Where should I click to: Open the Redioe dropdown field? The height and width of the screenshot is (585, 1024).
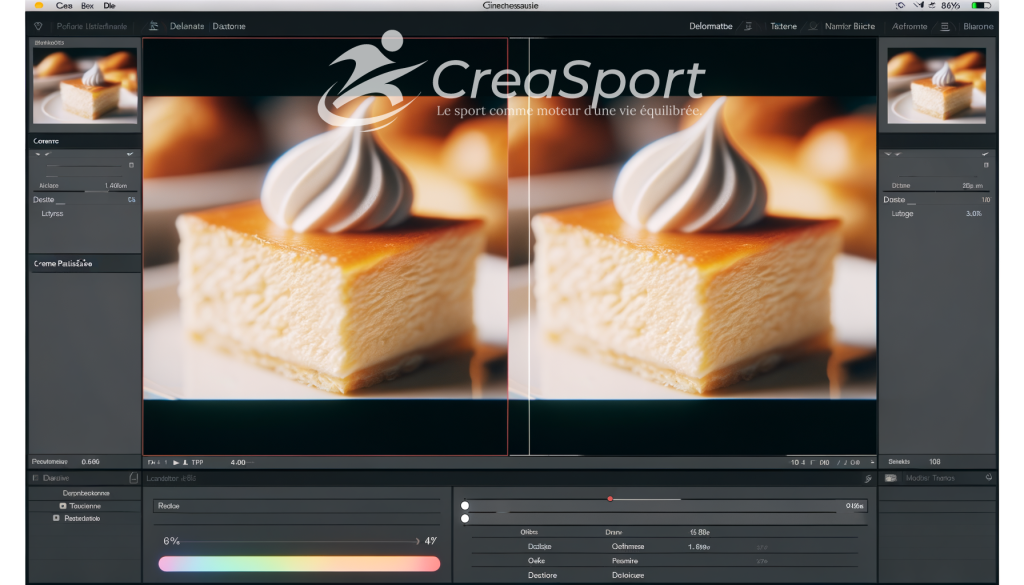click(x=296, y=506)
